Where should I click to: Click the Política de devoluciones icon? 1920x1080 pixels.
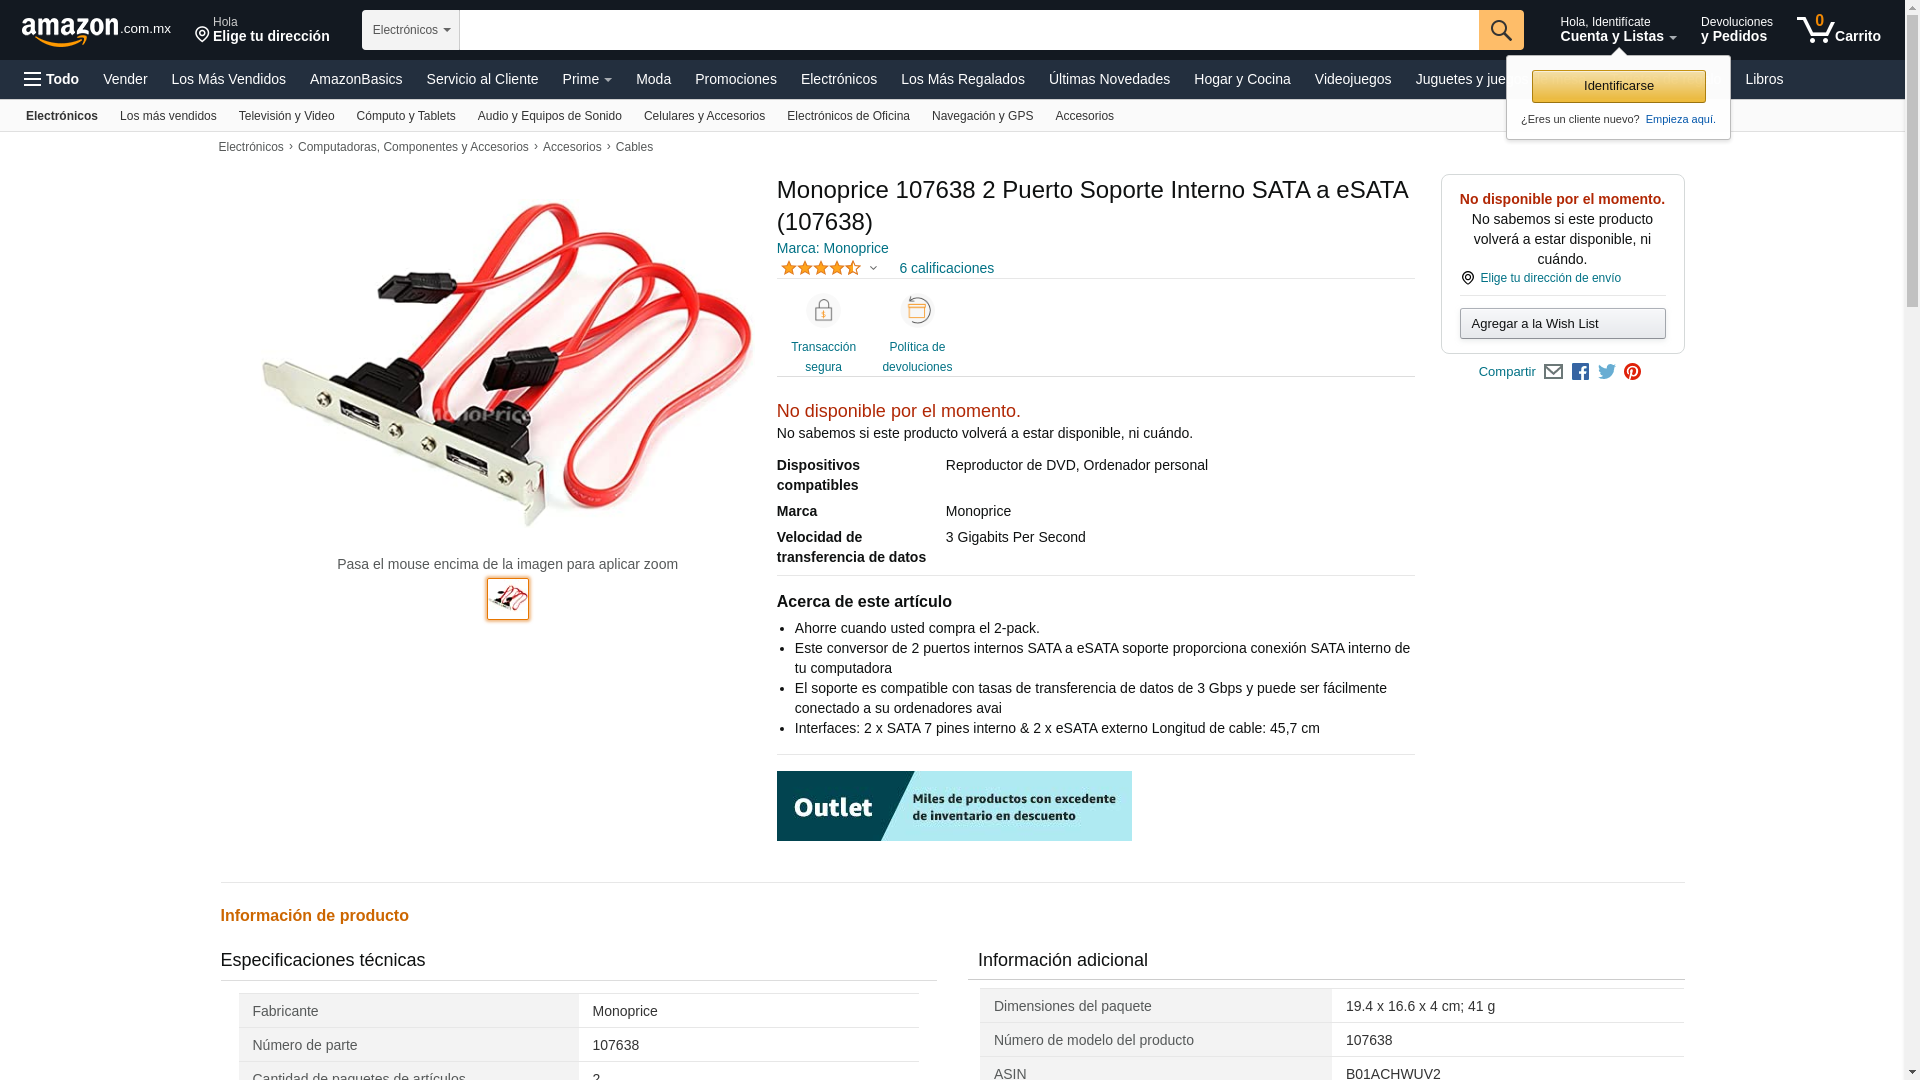pyautogui.click(x=917, y=311)
